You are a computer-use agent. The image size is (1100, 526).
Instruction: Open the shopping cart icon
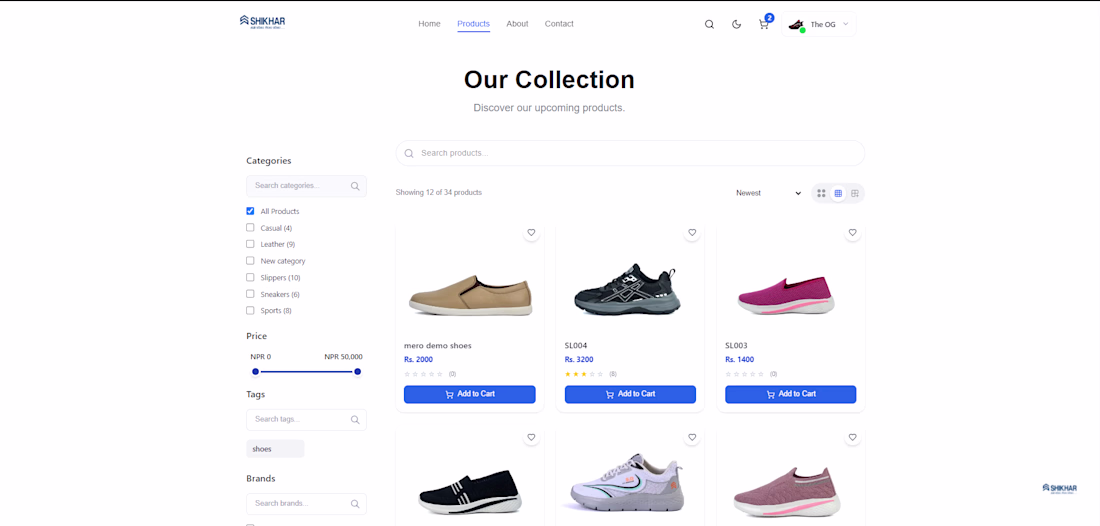coord(763,25)
